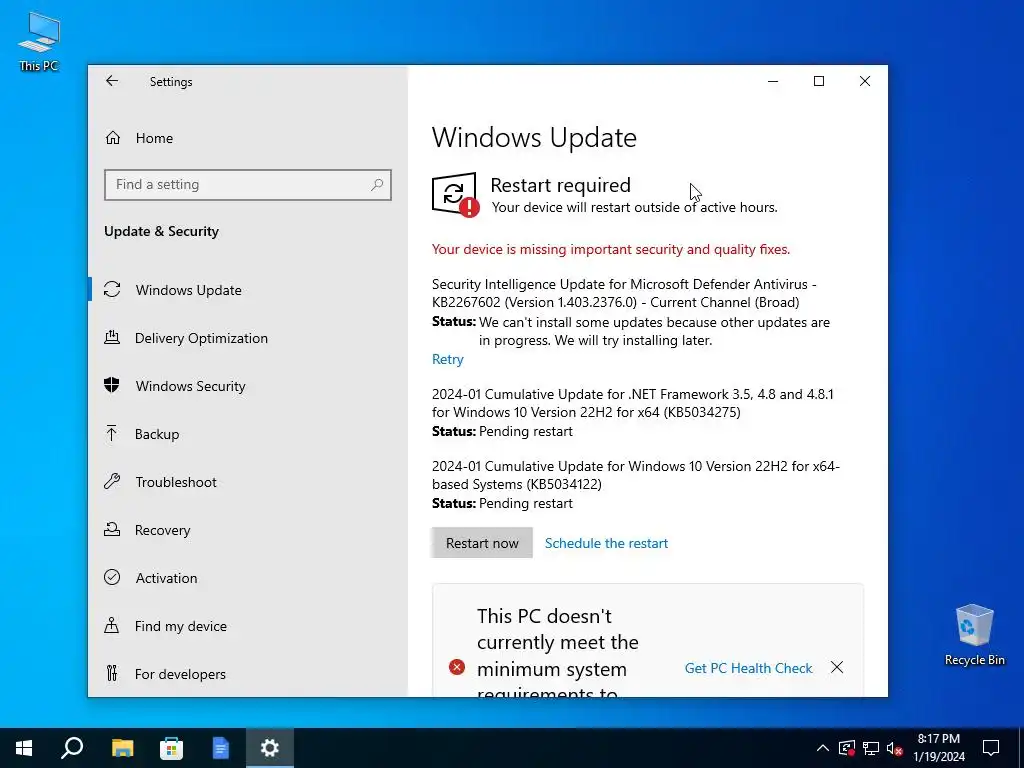Open Microsoft Store from taskbar
This screenshot has width=1024, height=768.
point(171,748)
